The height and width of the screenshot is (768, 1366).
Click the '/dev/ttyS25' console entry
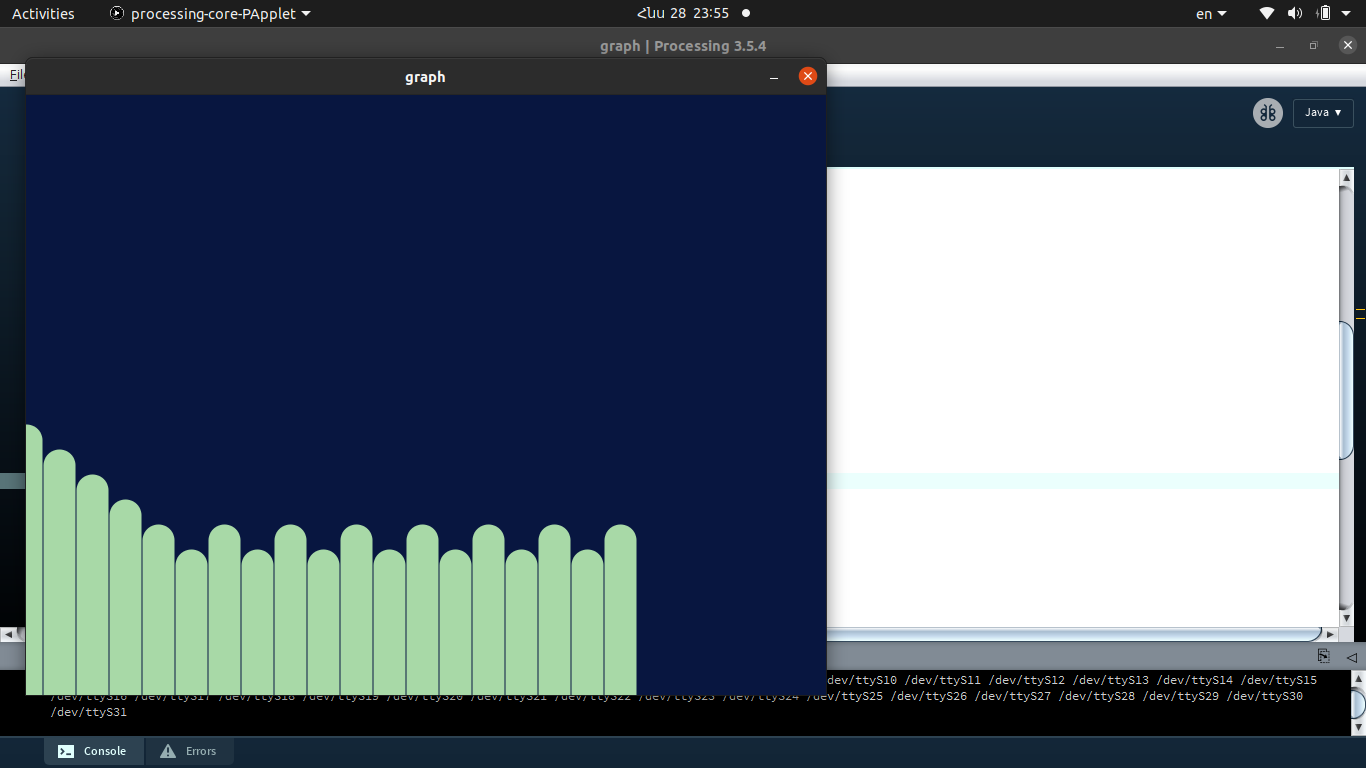click(x=845, y=696)
